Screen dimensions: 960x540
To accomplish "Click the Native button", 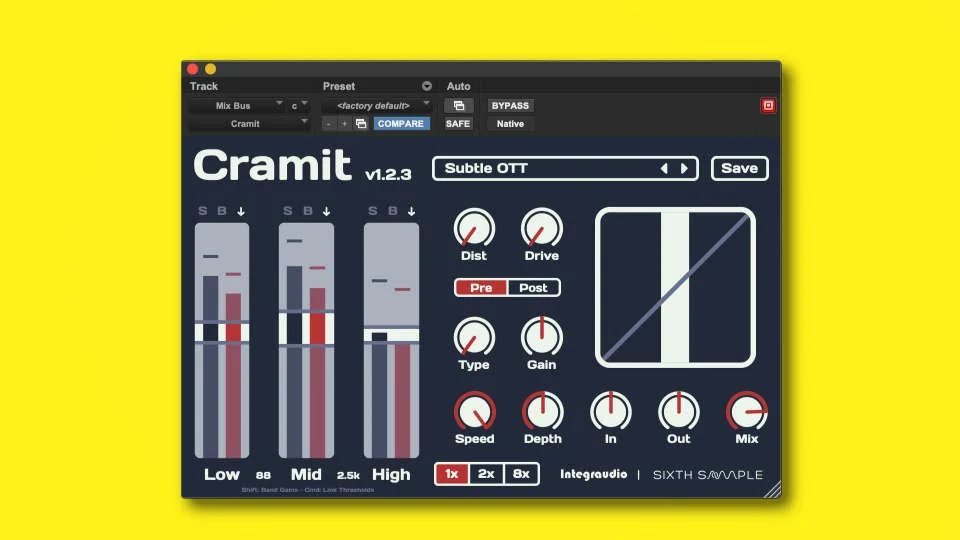I will [510, 124].
